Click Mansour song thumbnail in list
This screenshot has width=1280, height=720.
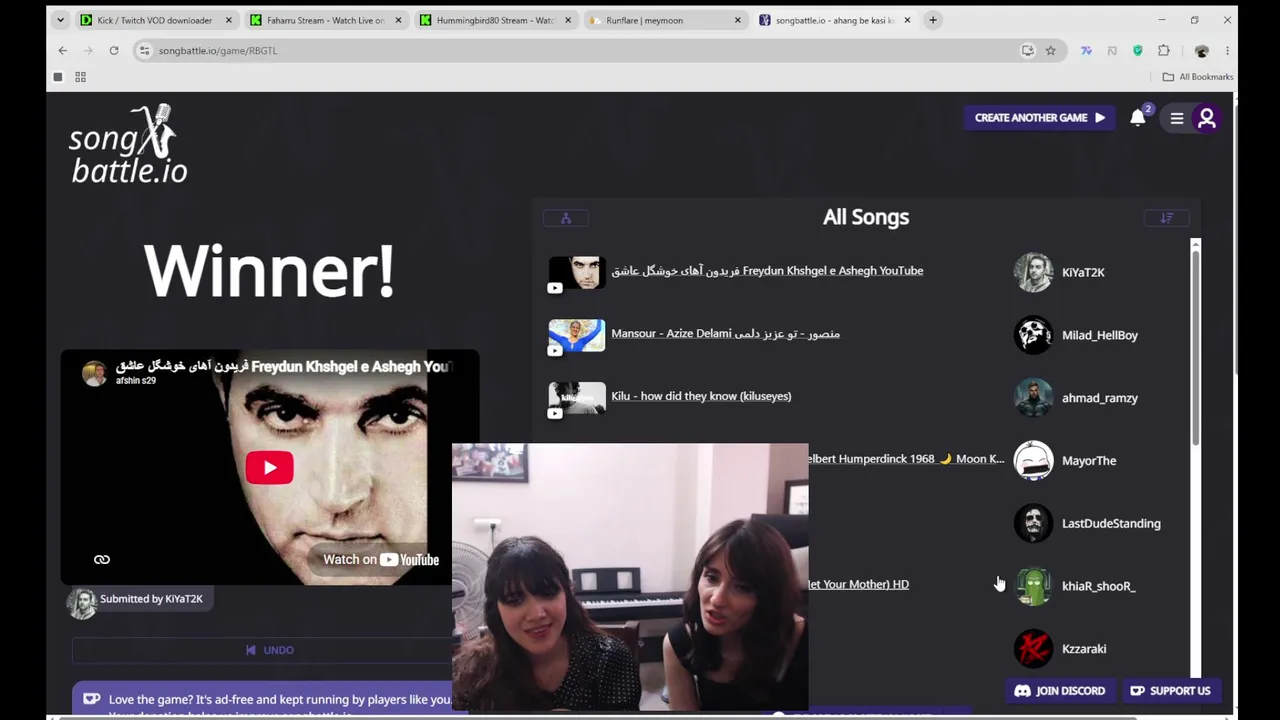(577, 336)
